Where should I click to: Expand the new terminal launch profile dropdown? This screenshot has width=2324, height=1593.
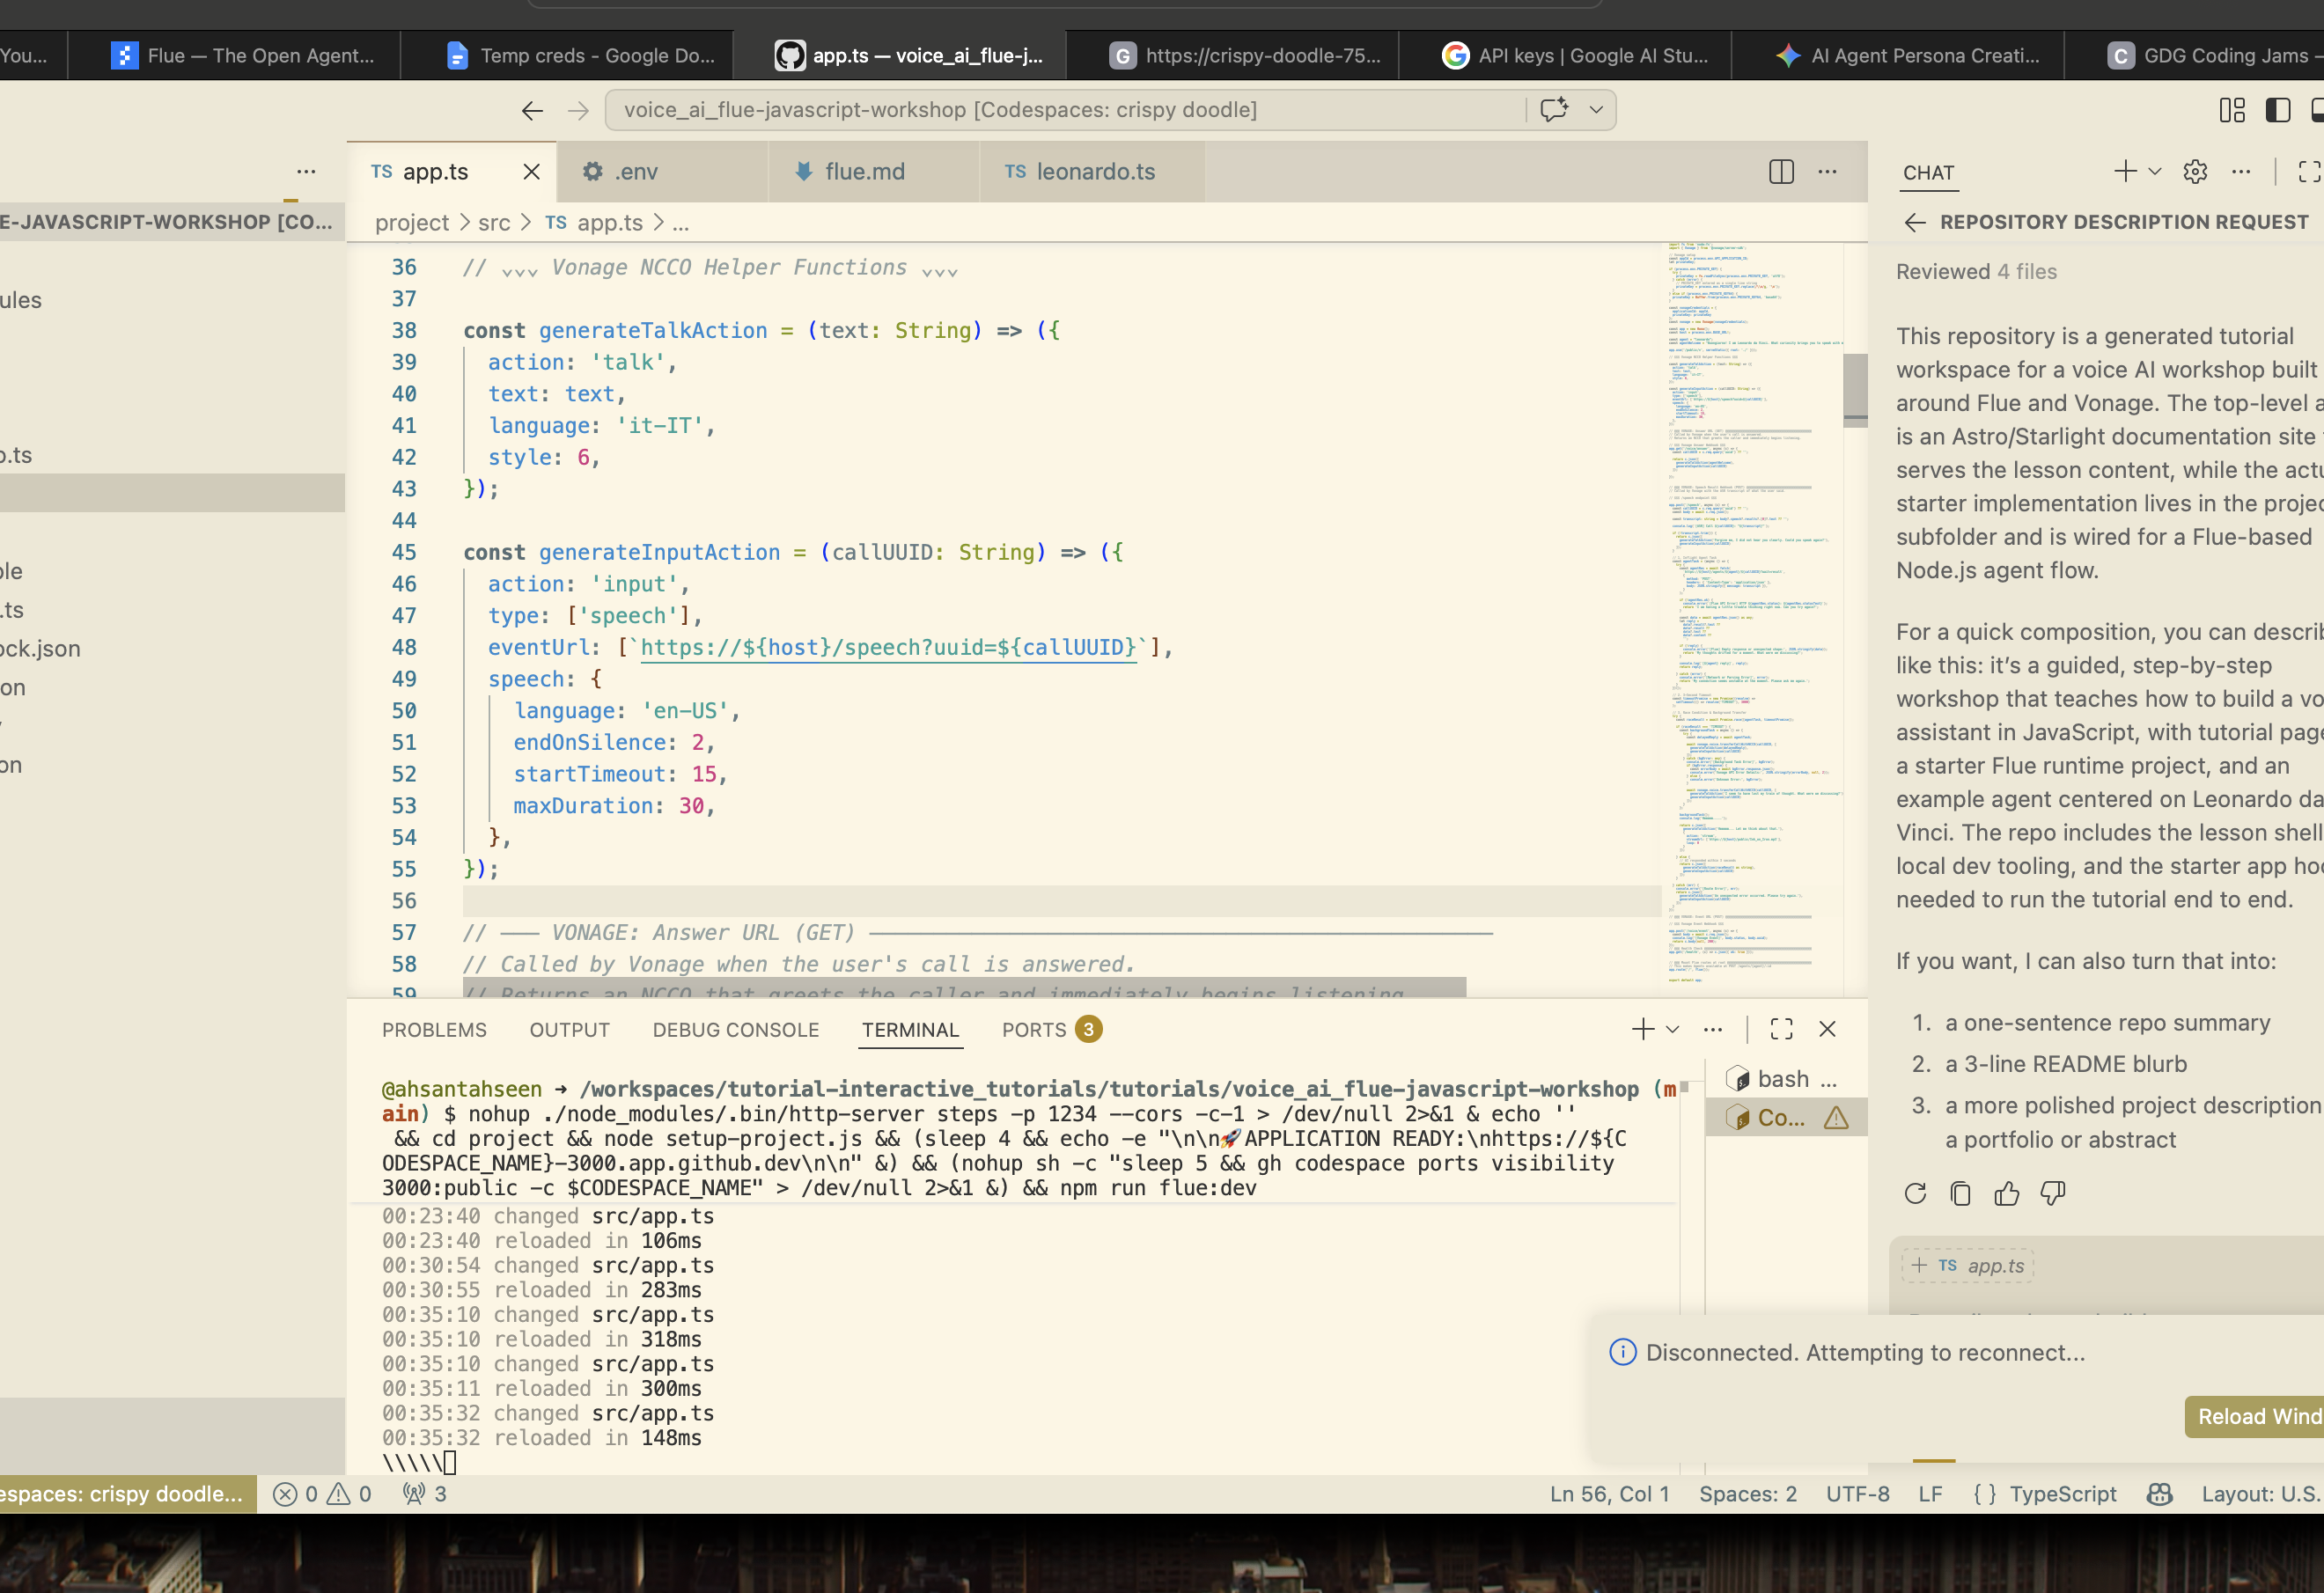[x=1672, y=1029]
